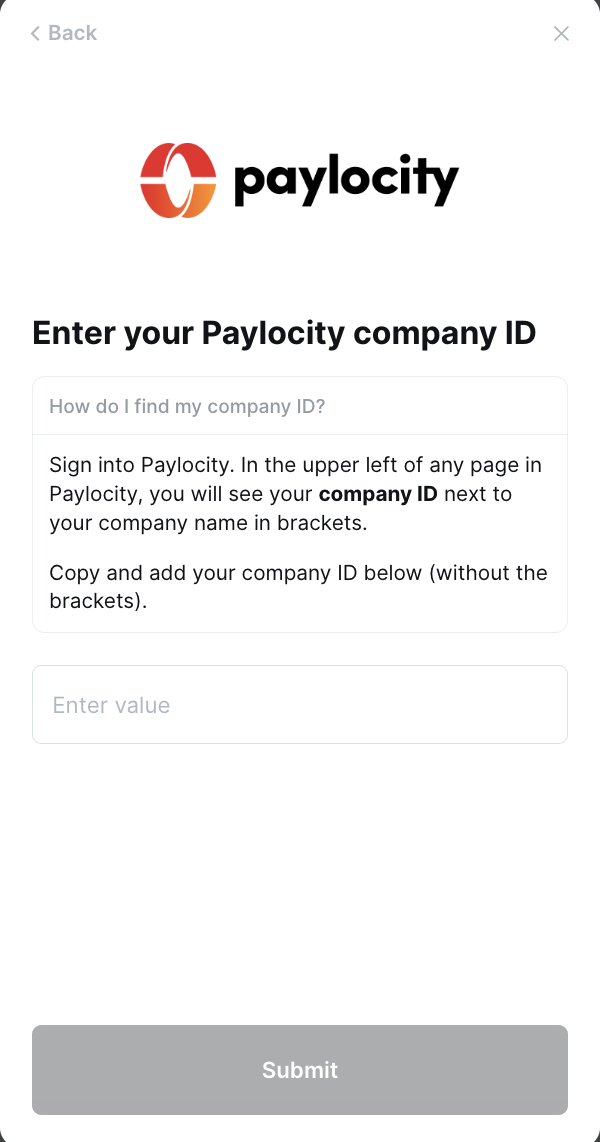
Task: Focus the "Enter value" input field
Action: [x=300, y=705]
